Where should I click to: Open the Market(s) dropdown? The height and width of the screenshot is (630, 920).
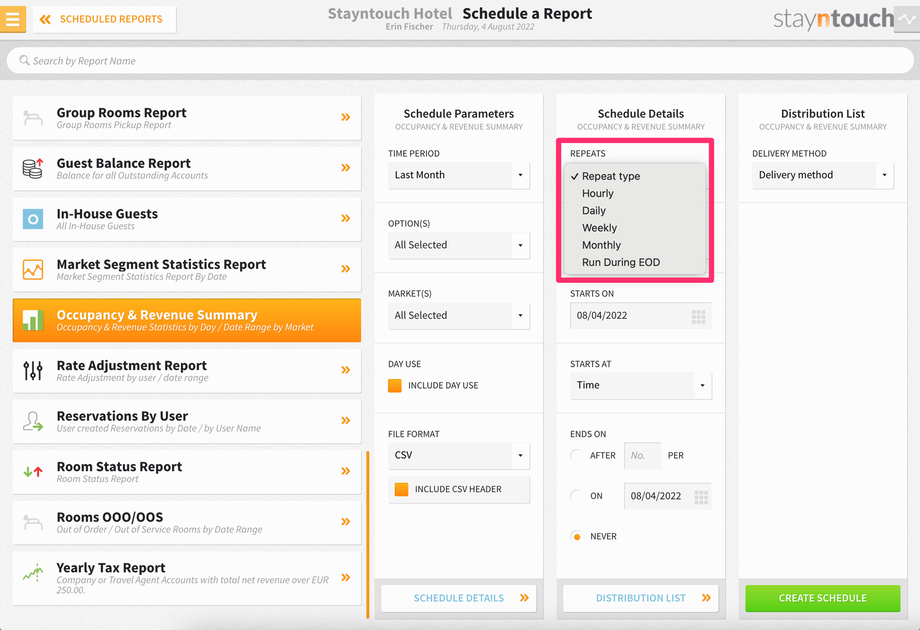pyautogui.click(x=459, y=316)
